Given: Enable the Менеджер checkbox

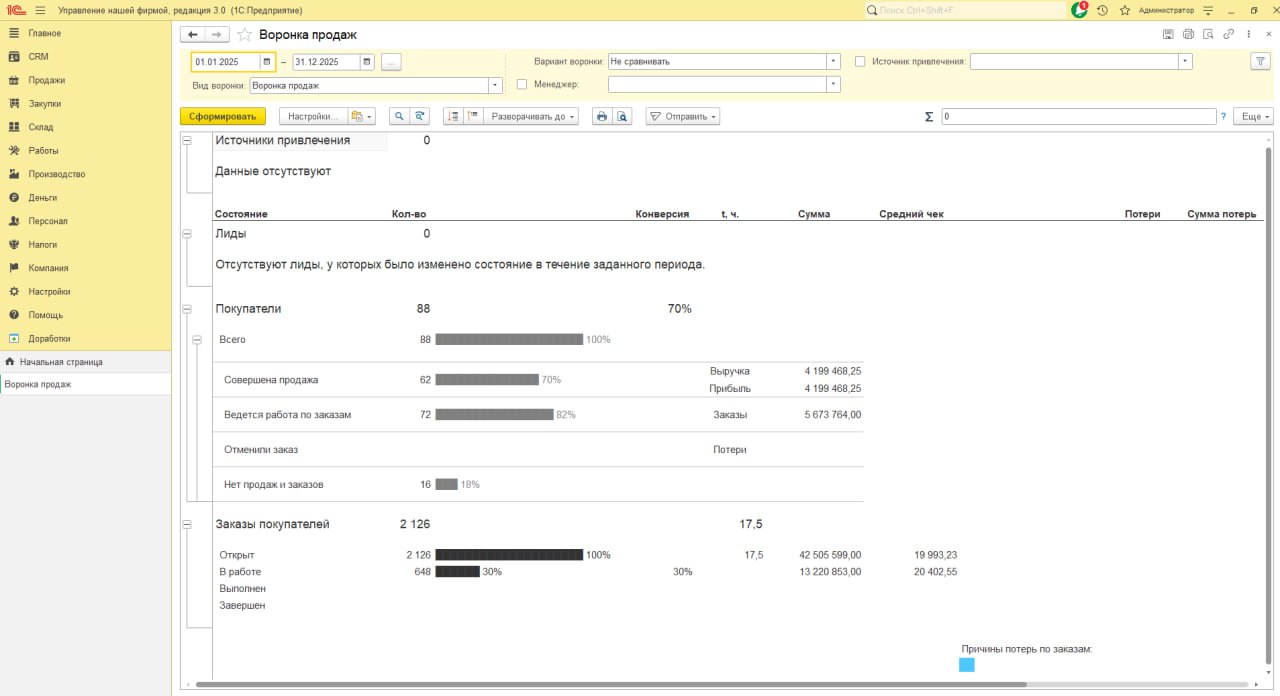Looking at the screenshot, I should 521,83.
